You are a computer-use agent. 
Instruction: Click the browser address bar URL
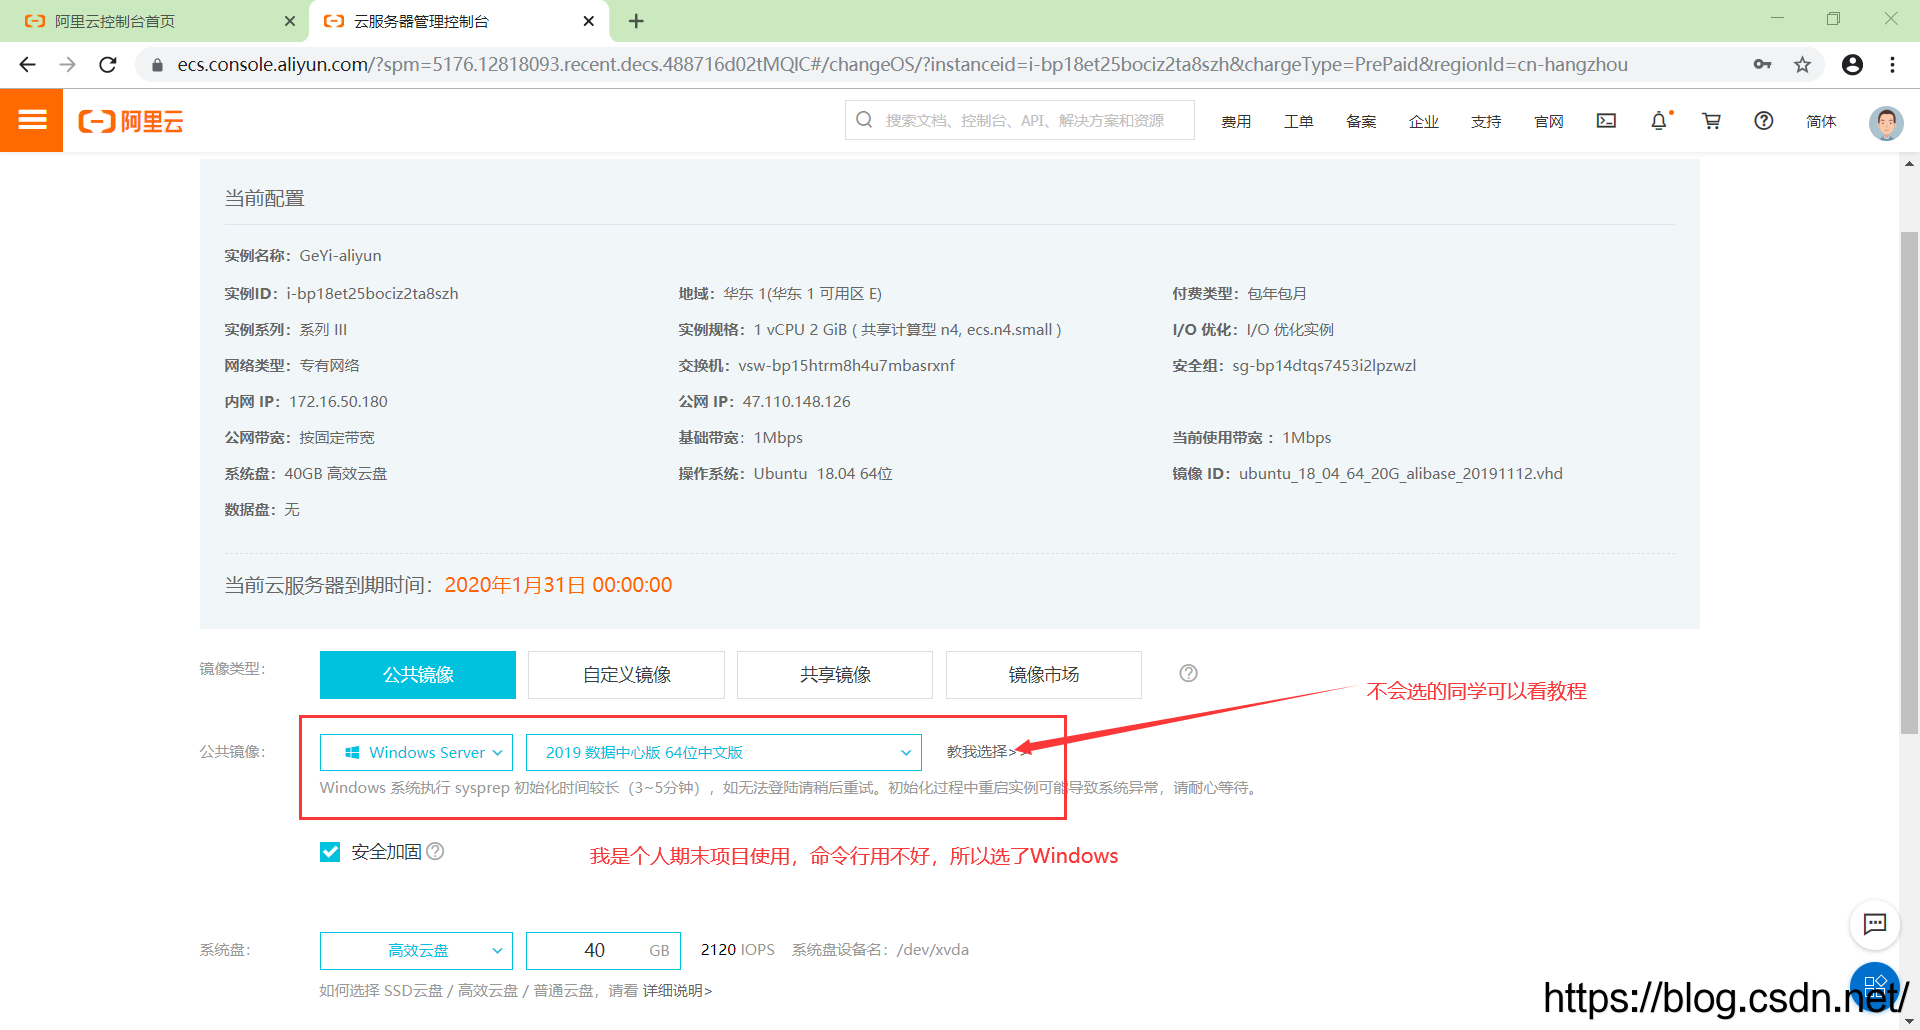click(902, 64)
